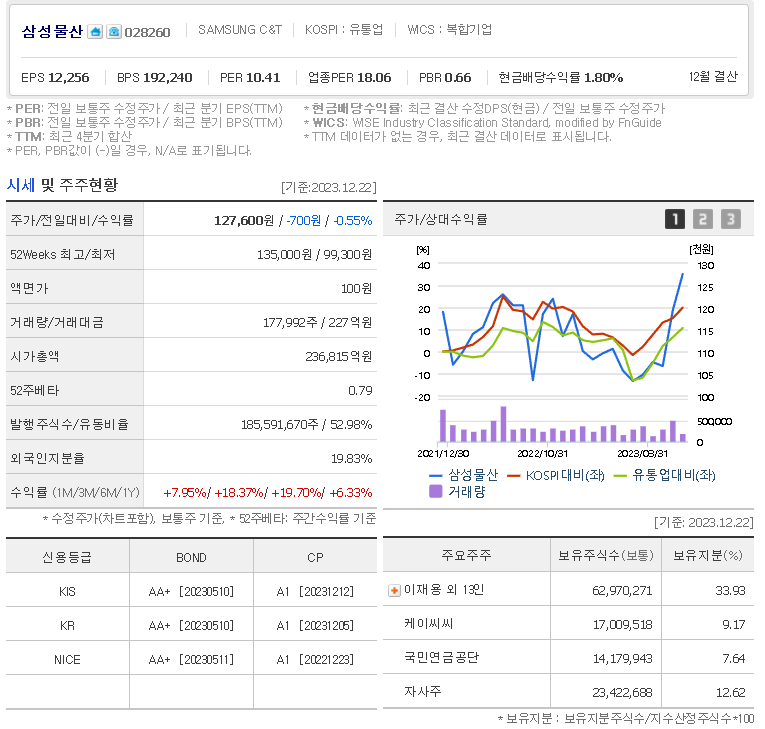Click the telephone contact icon beside 028260

114,32
